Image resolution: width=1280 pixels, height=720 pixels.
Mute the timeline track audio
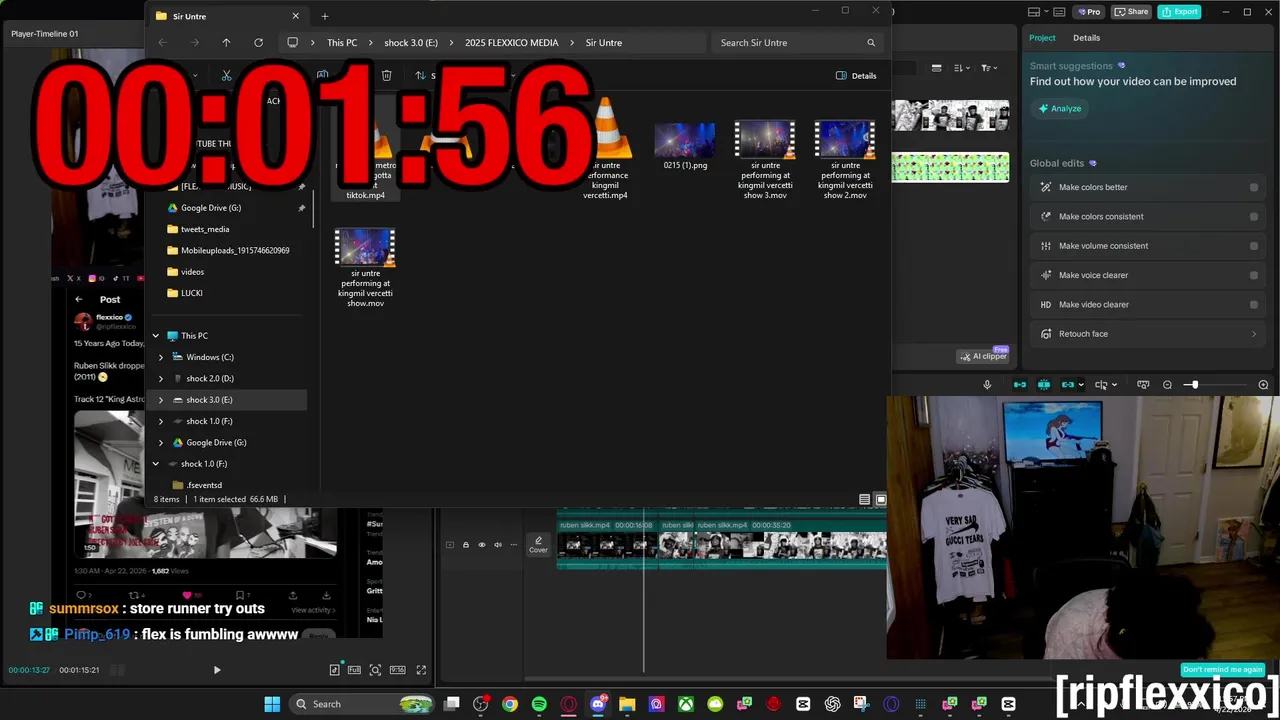coord(497,545)
